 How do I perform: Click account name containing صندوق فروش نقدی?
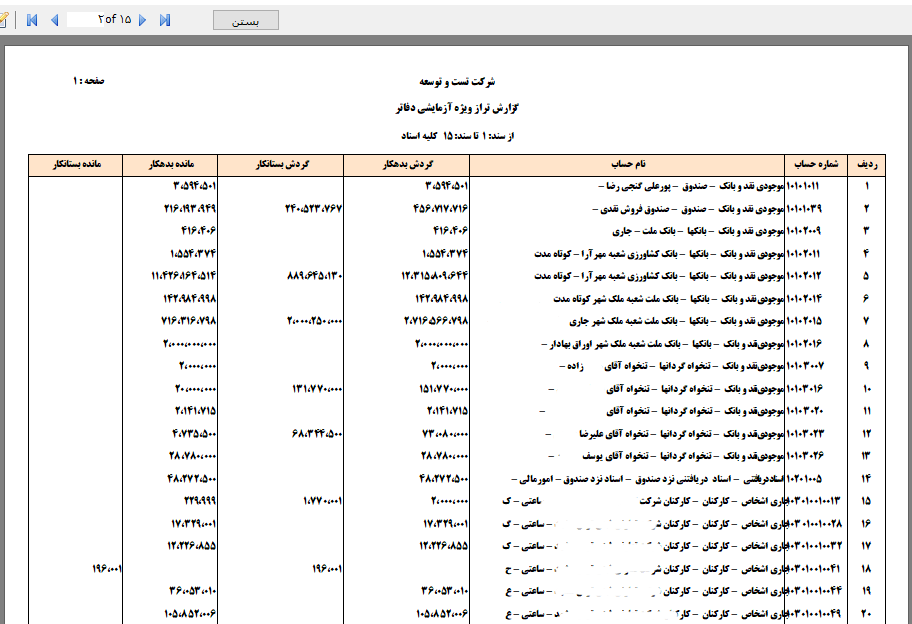click(688, 209)
